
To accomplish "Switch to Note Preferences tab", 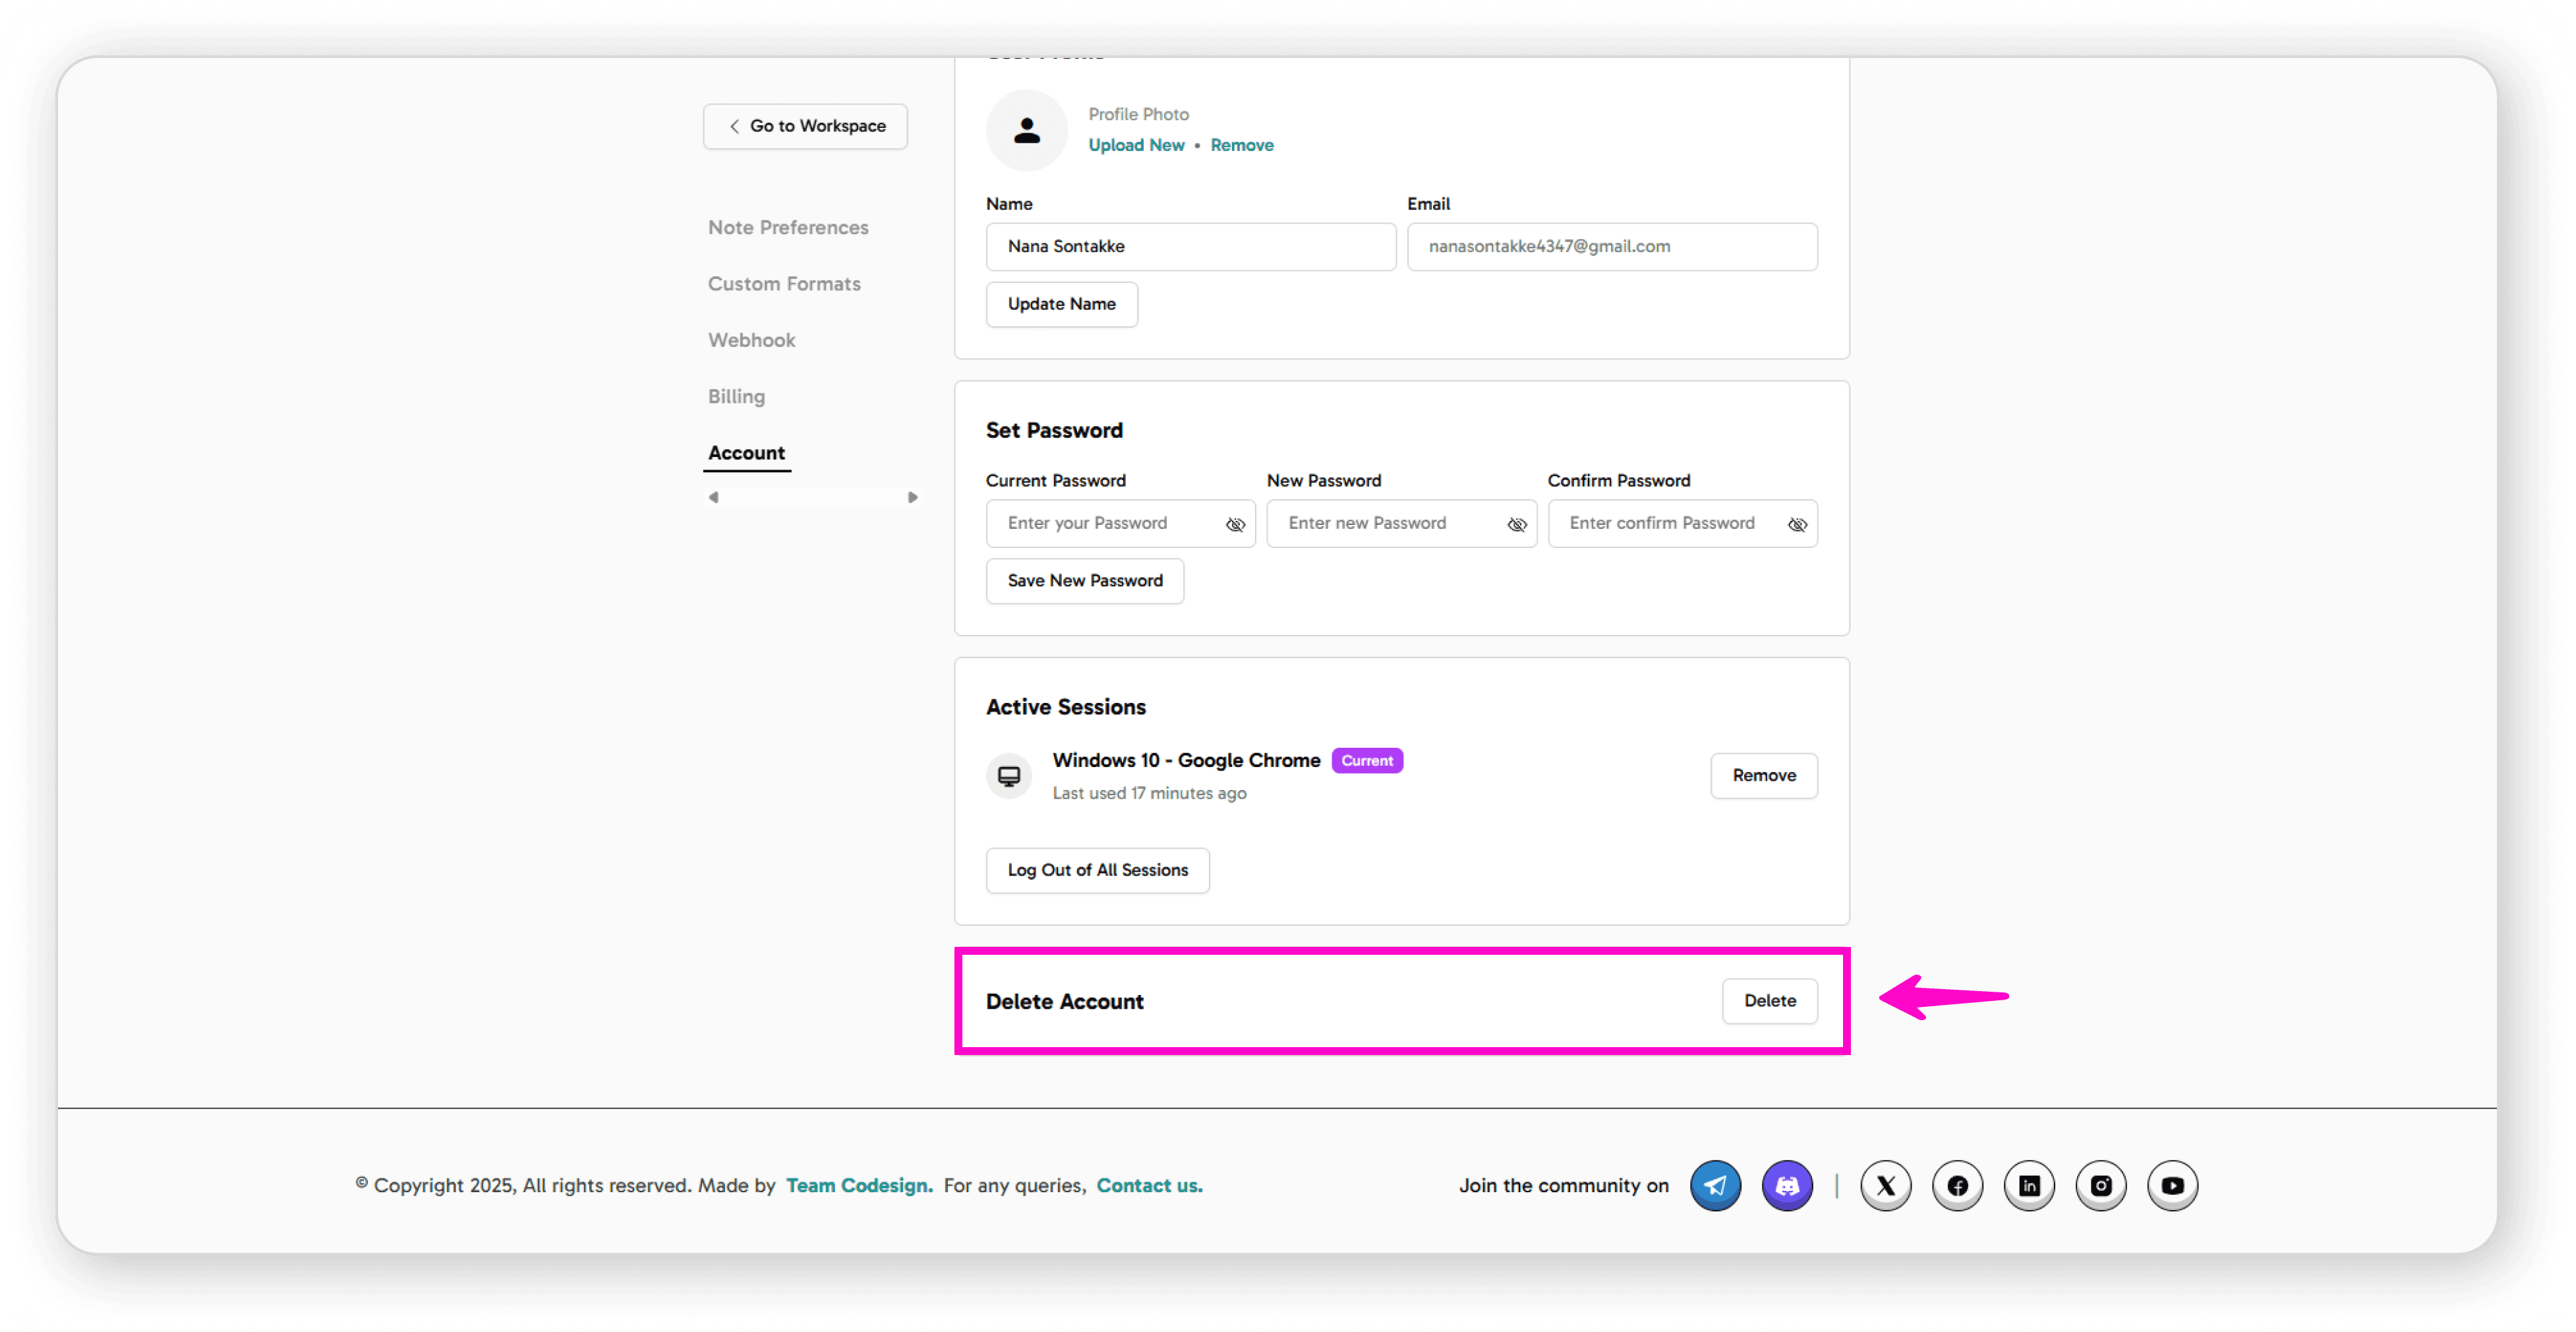I will click(788, 227).
